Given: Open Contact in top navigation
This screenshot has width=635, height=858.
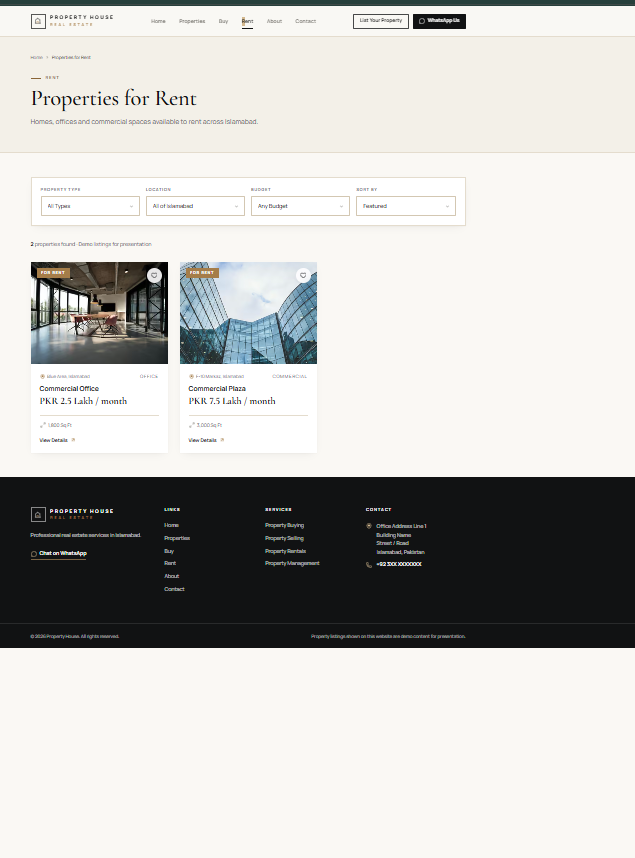Looking at the screenshot, I should click(305, 21).
